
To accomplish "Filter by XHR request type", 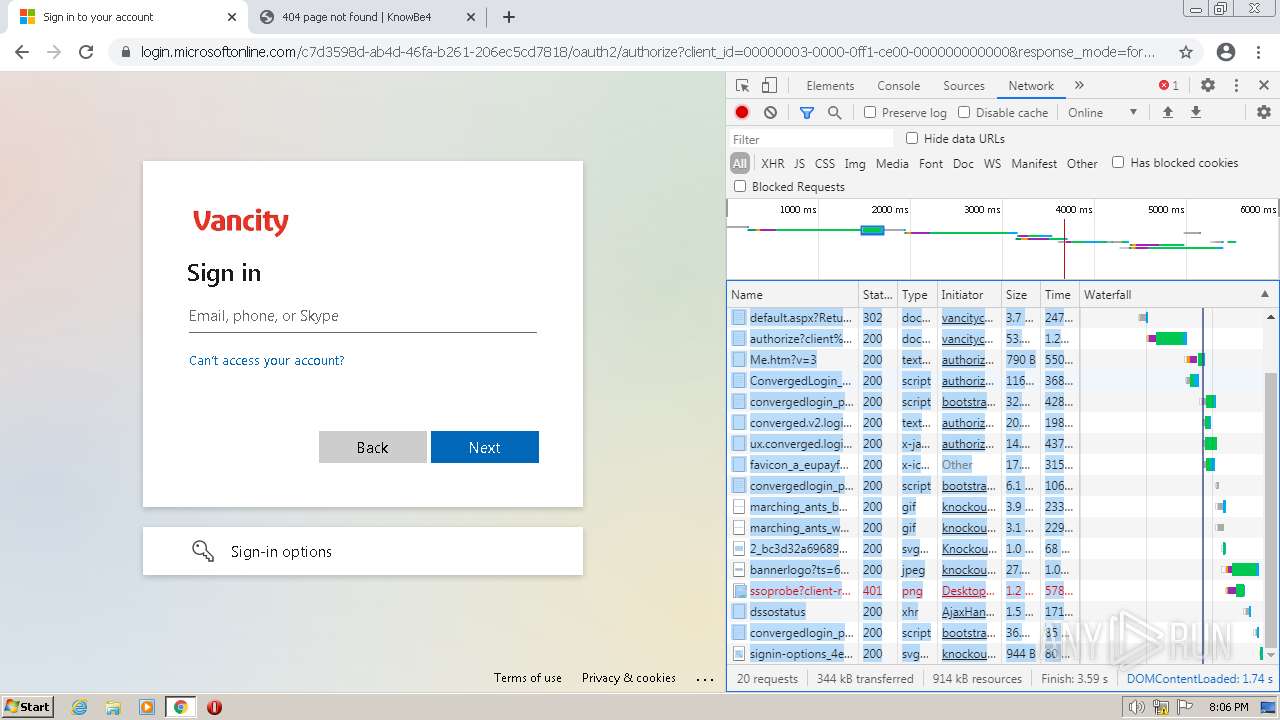I will (x=773, y=164).
